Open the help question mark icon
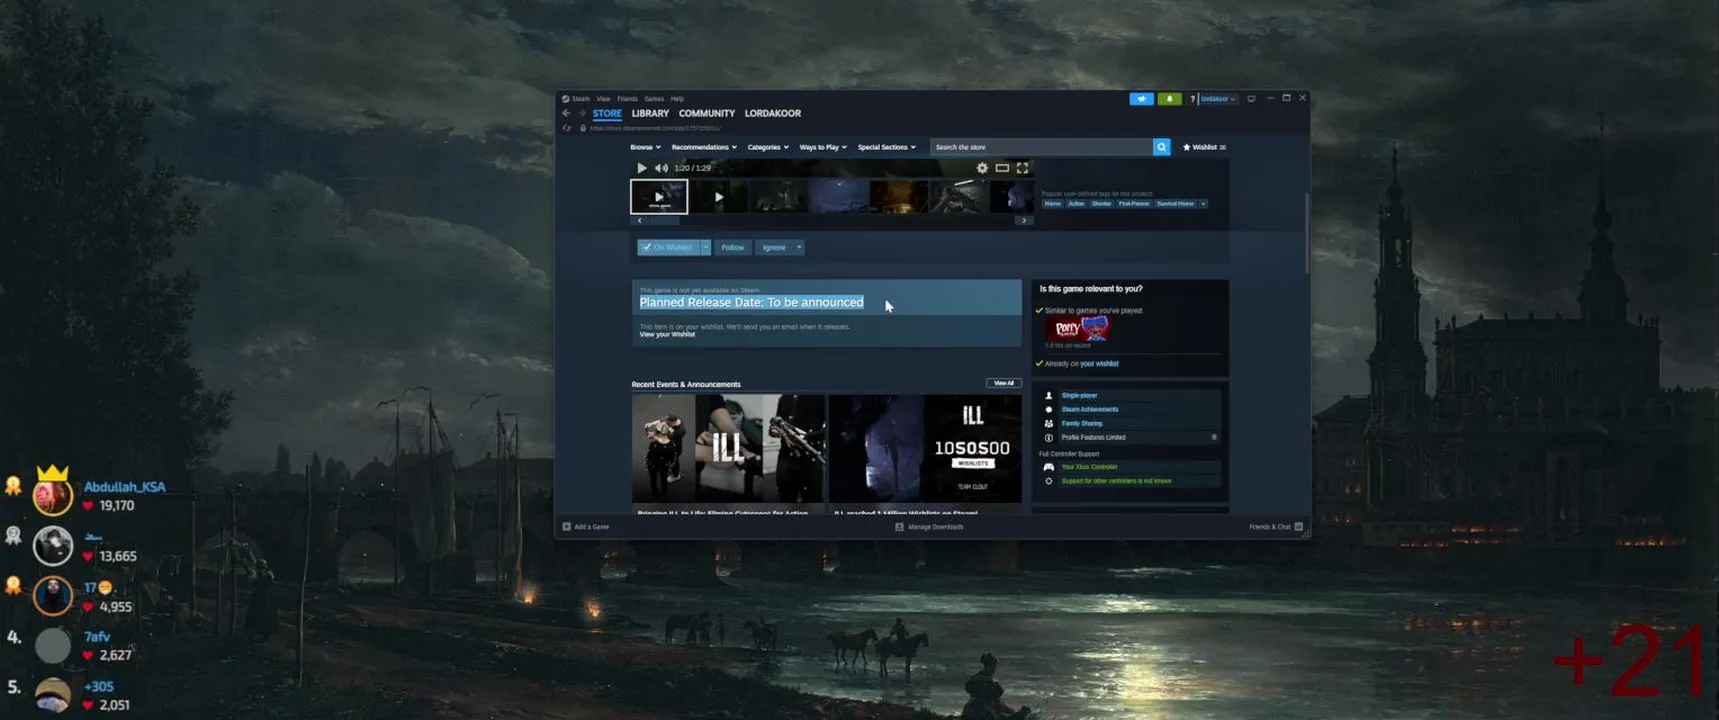 click(x=1192, y=99)
